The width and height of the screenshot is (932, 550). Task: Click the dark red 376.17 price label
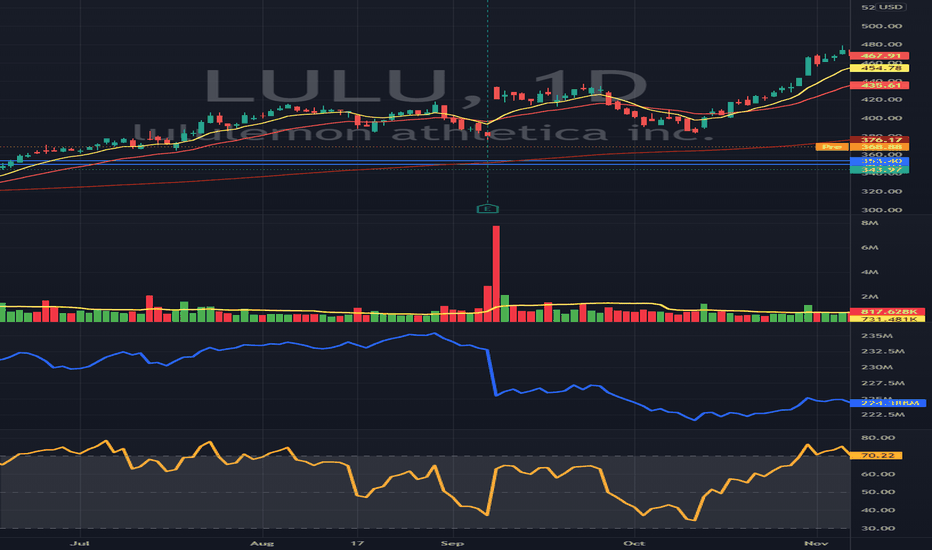879,140
